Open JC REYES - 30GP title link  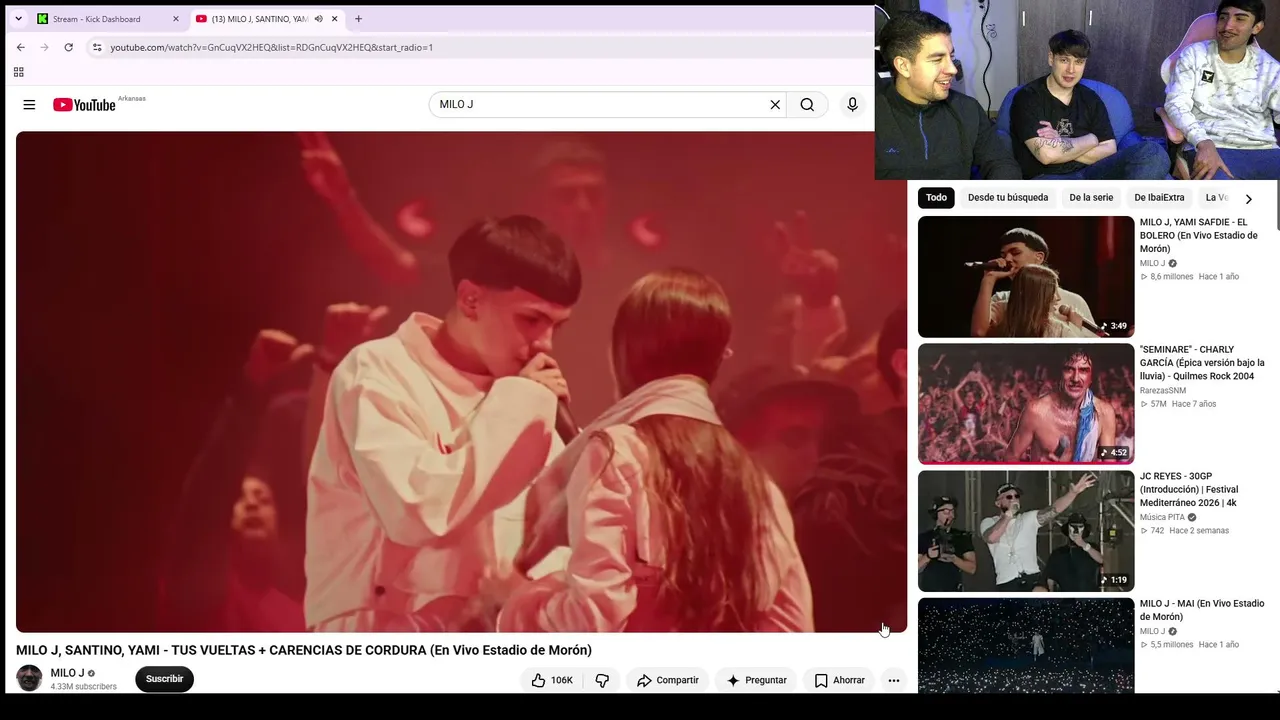pos(1189,490)
